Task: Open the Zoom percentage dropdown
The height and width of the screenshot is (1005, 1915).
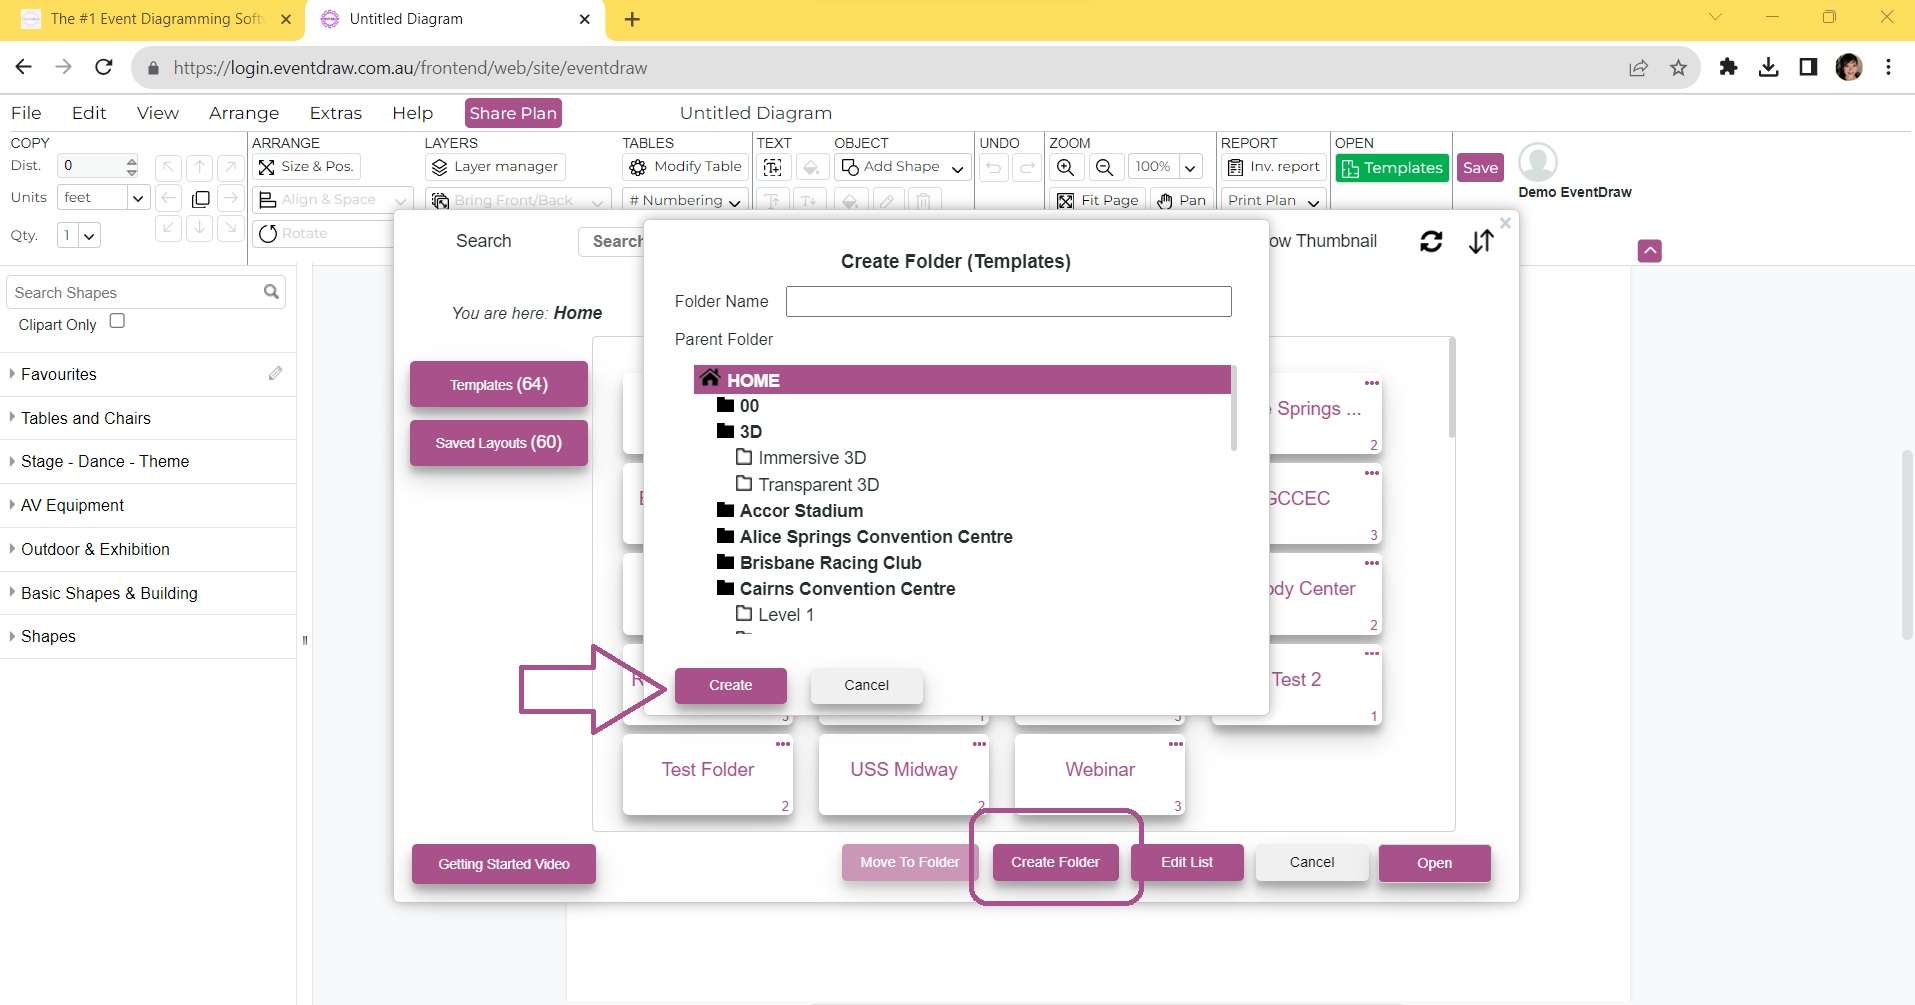Action: (x=1190, y=167)
